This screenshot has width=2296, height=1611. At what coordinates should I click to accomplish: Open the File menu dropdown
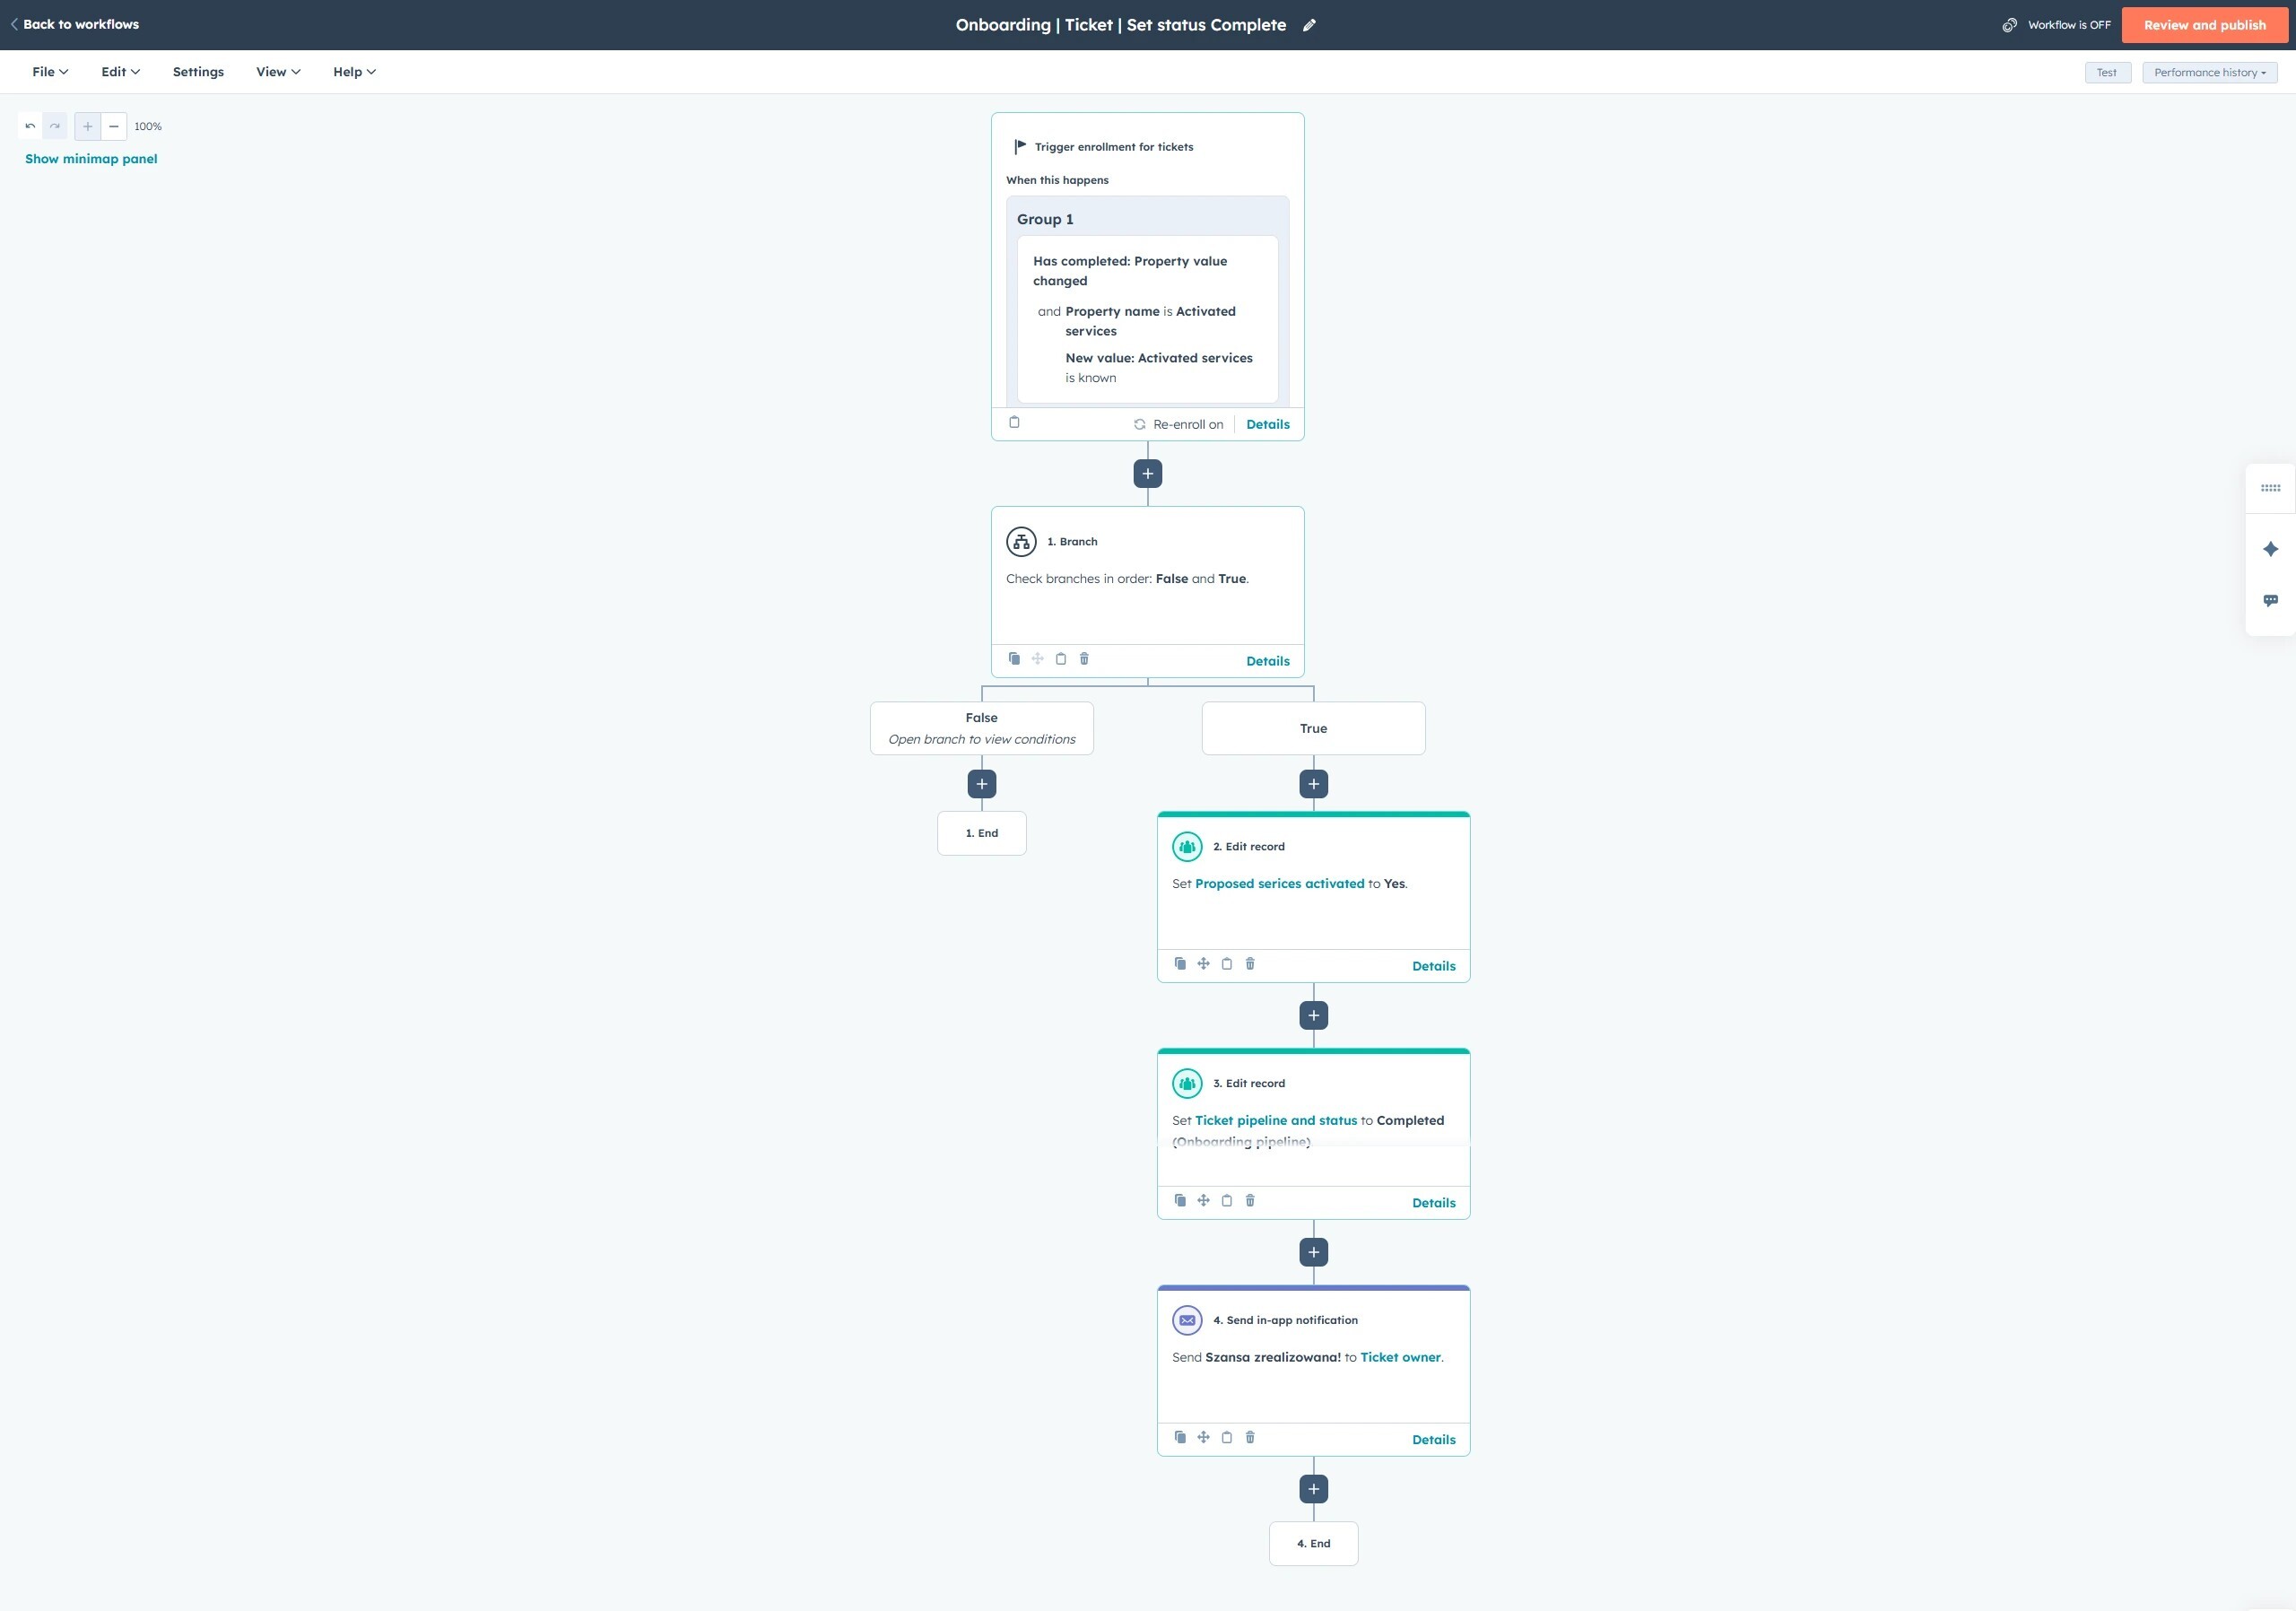click(x=50, y=72)
